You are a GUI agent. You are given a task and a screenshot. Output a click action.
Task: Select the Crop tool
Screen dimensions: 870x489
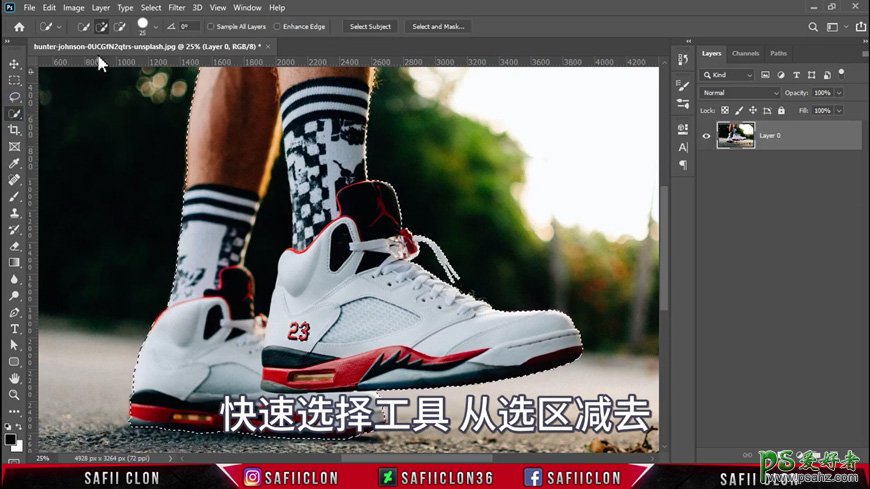(x=14, y=130)
